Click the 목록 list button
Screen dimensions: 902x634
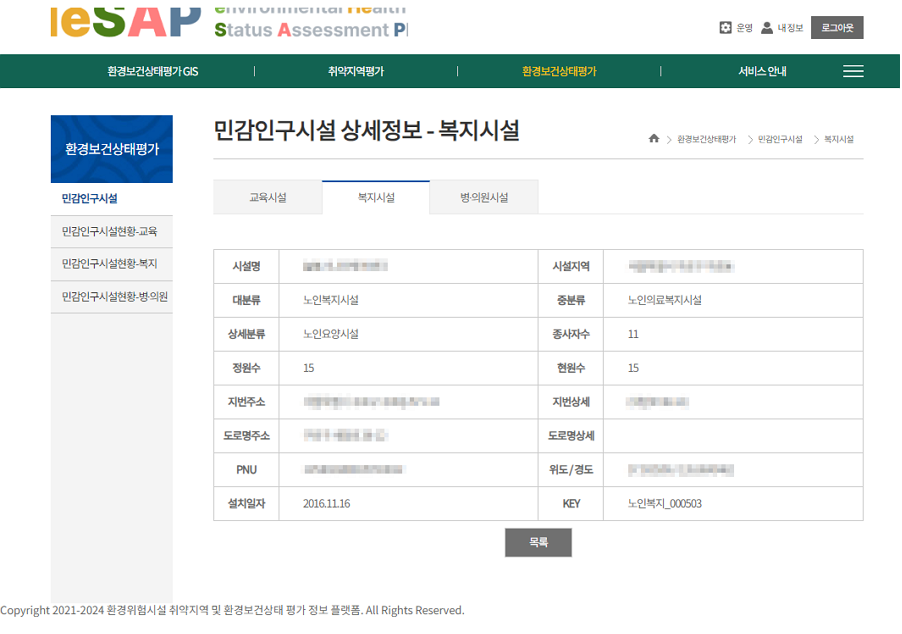tap(538, 543)
